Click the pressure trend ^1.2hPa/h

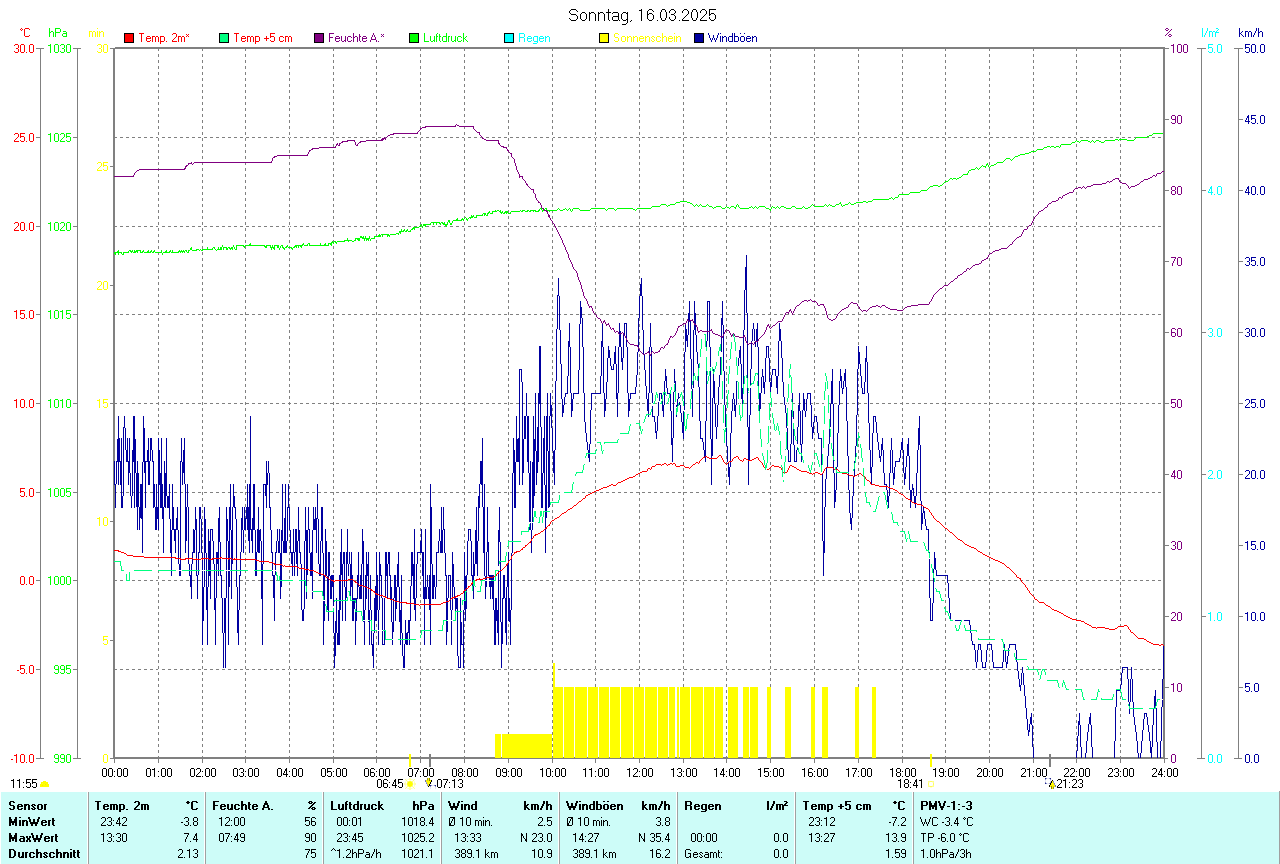click(x=357, y=854)
